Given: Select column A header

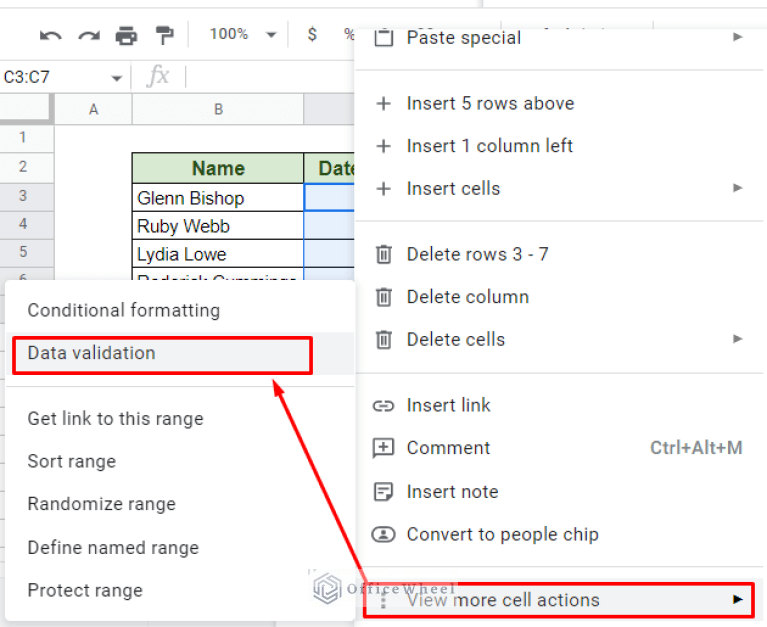Looking at the screenshot, I should 93,109.
